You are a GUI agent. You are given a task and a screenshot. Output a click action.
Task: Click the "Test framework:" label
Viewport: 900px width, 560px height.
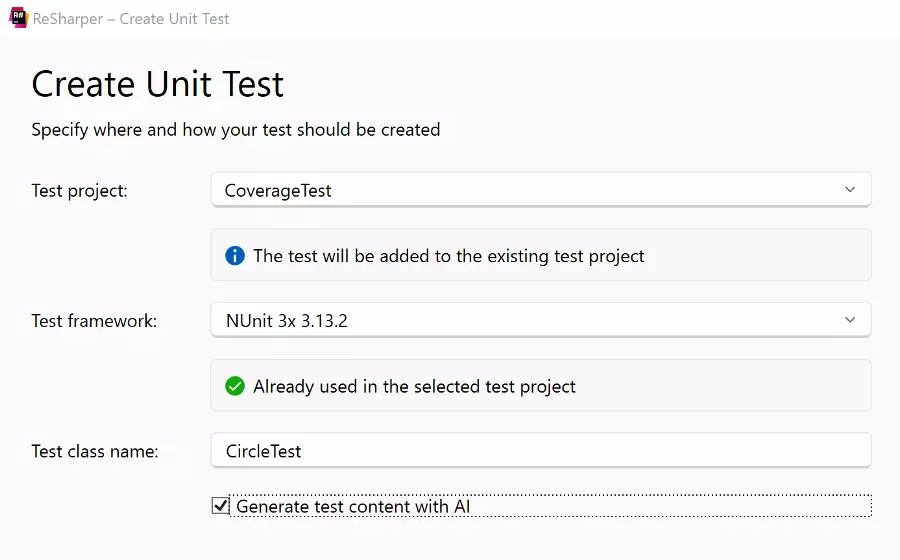[x=94, y=321]
